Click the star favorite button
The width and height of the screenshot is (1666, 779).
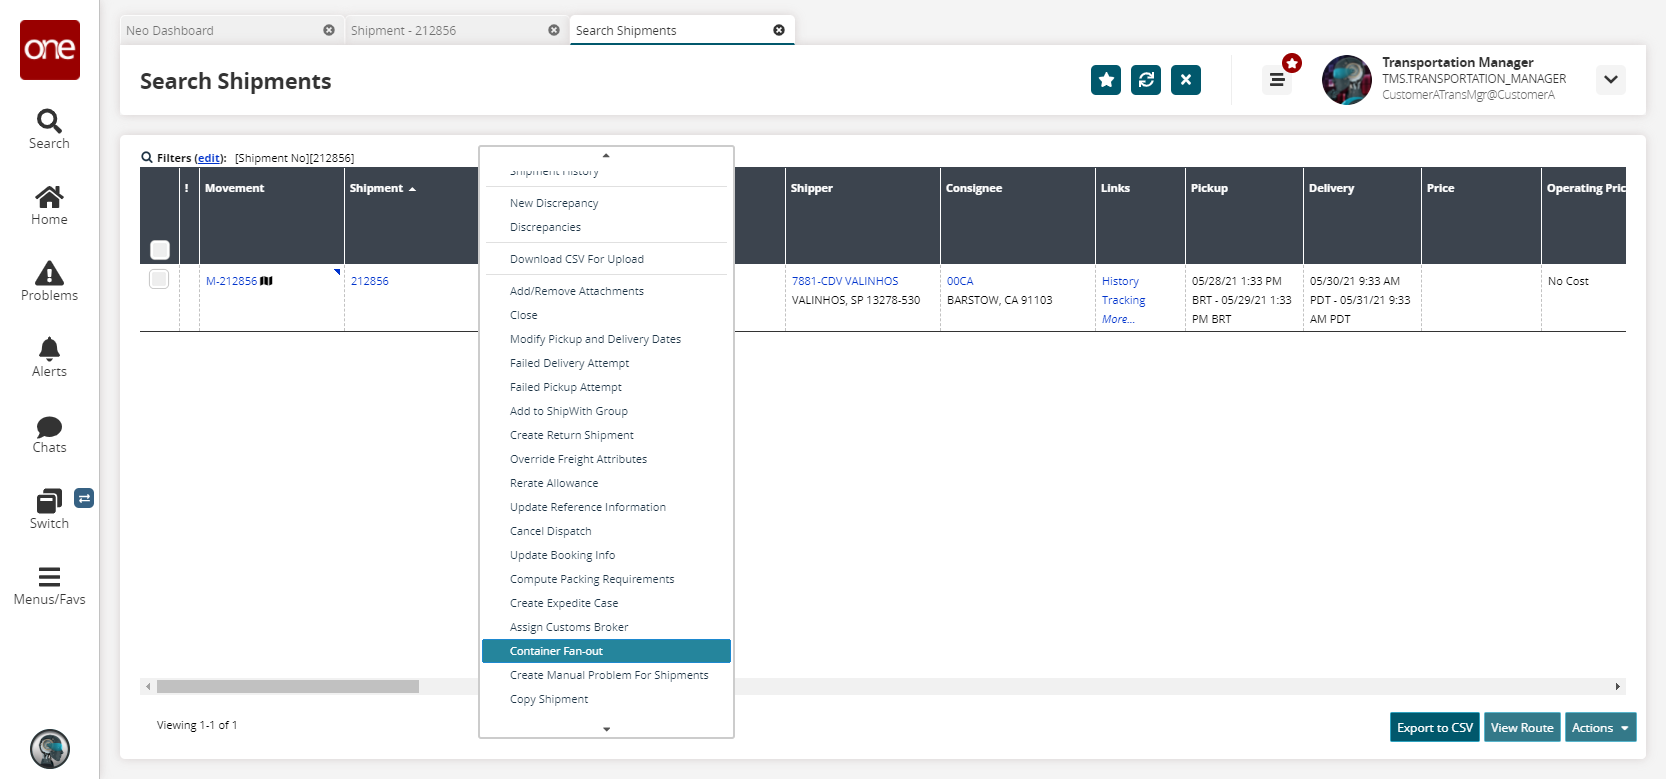(1105, 80)
